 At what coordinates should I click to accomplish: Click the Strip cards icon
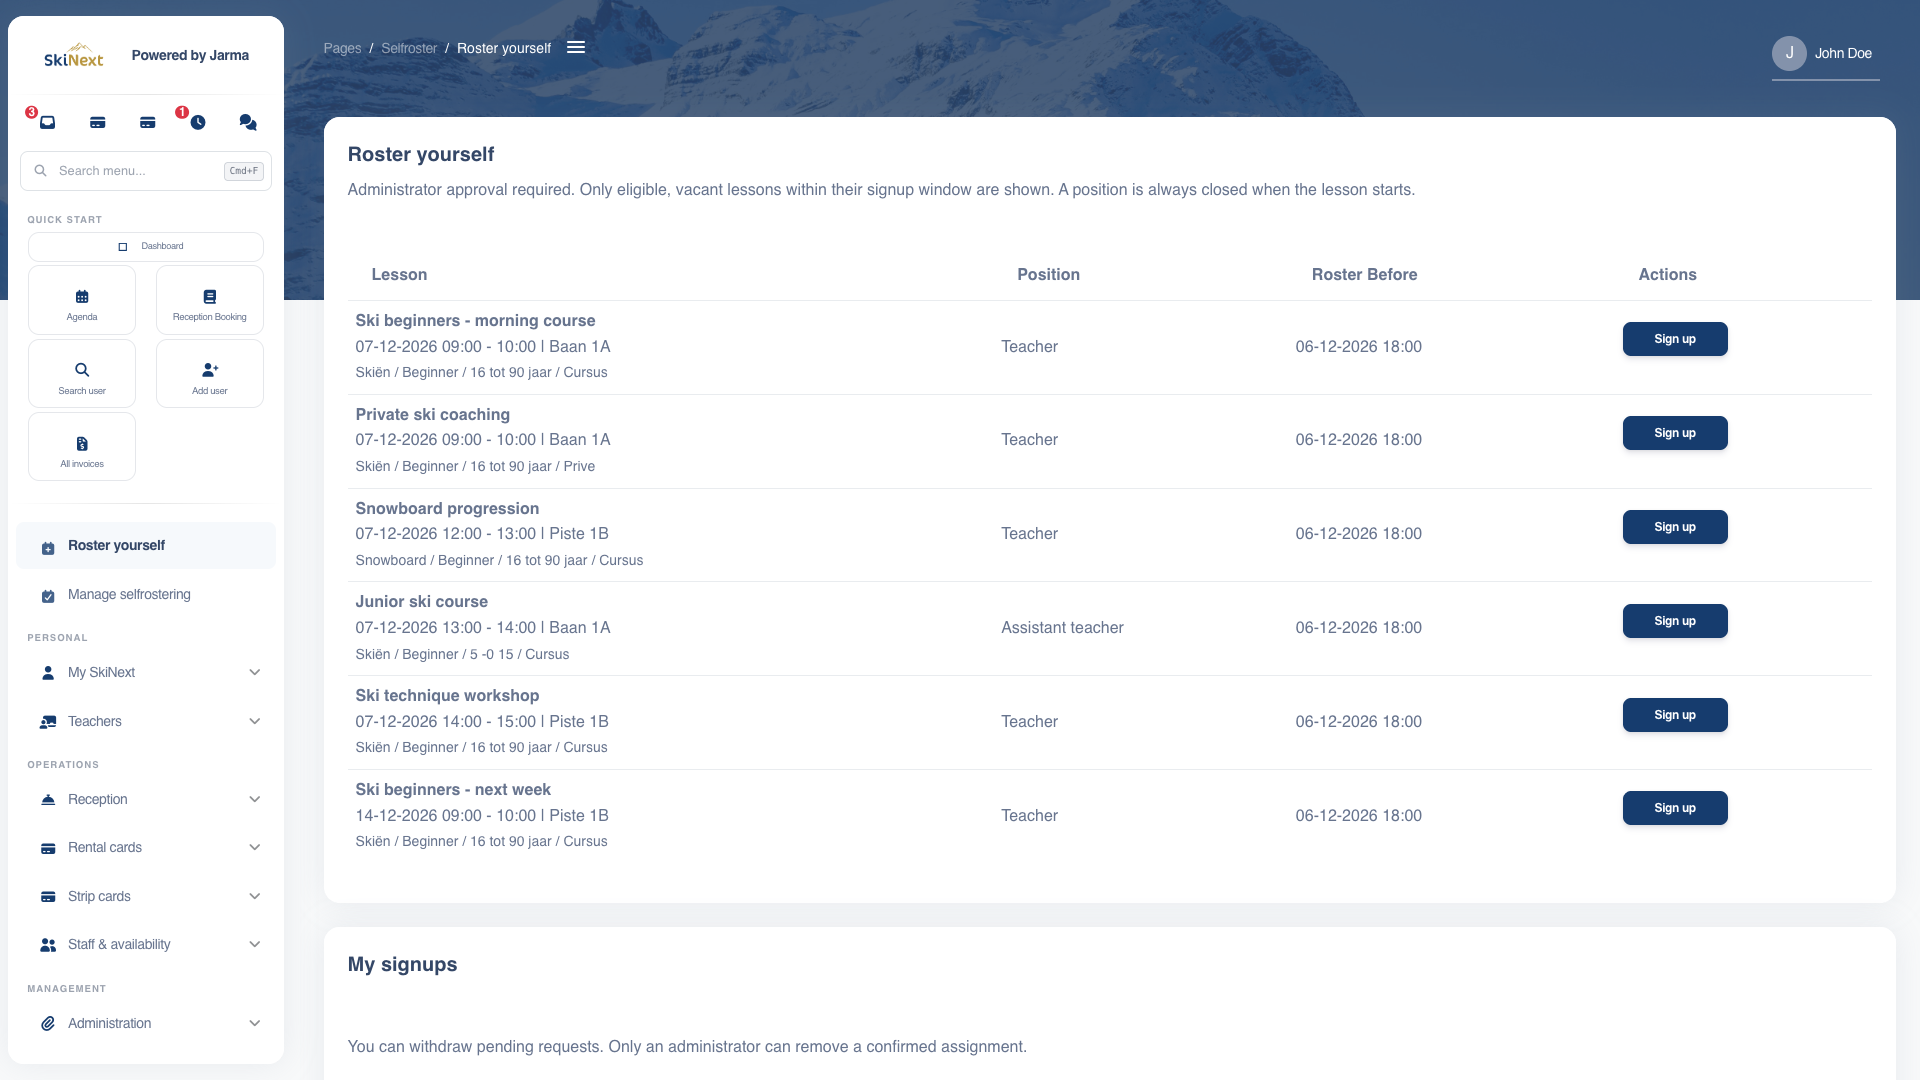pos(48,897)
